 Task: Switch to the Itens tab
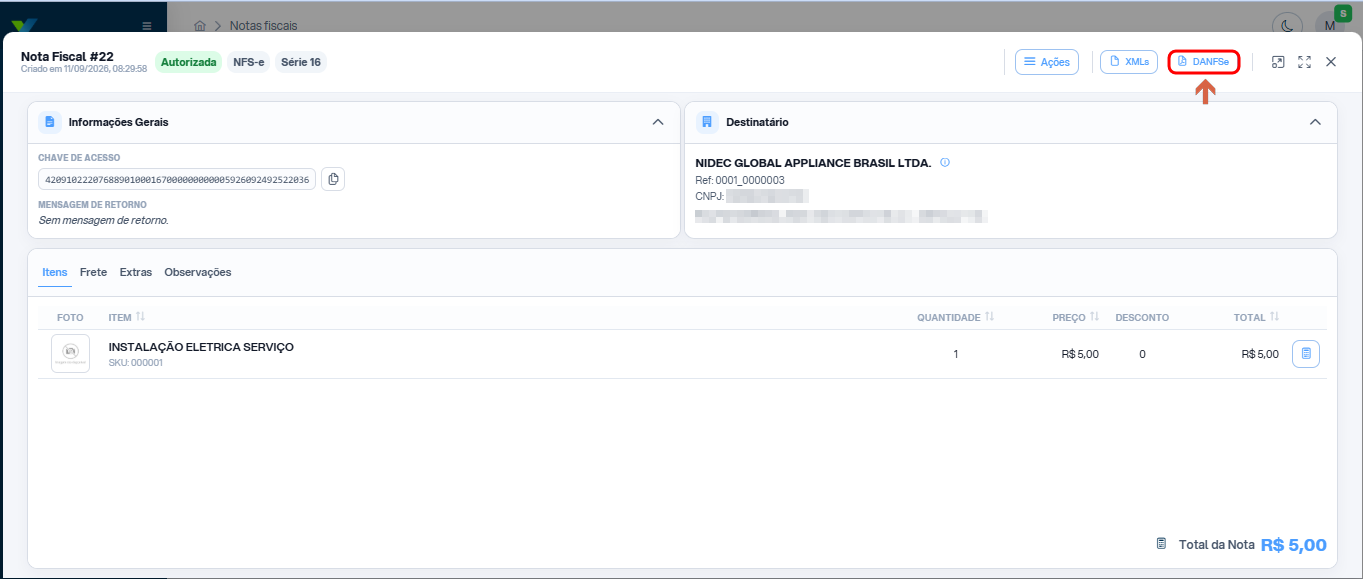(x=55, y=272)
